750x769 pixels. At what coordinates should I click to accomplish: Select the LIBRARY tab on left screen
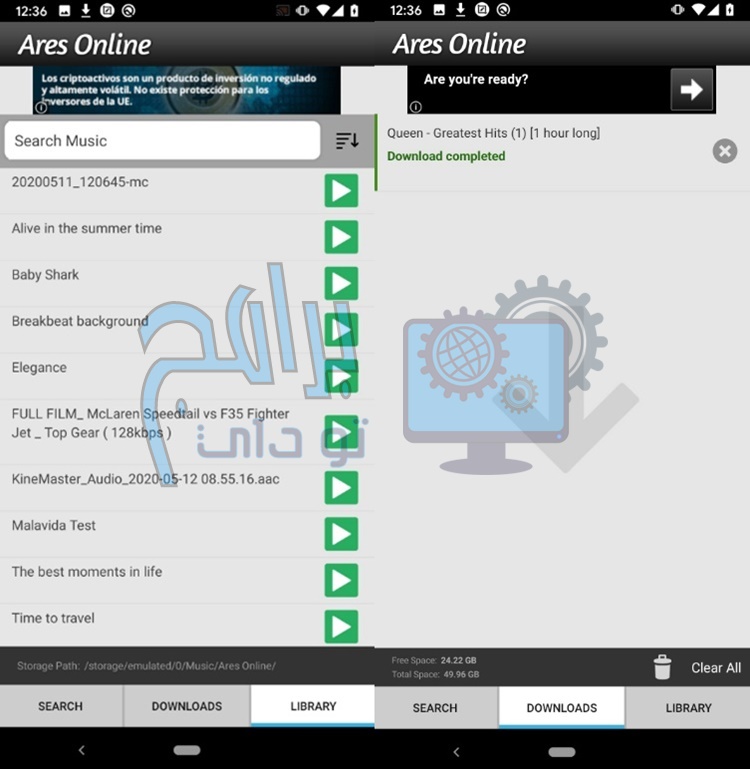click(x=313, y=706)
